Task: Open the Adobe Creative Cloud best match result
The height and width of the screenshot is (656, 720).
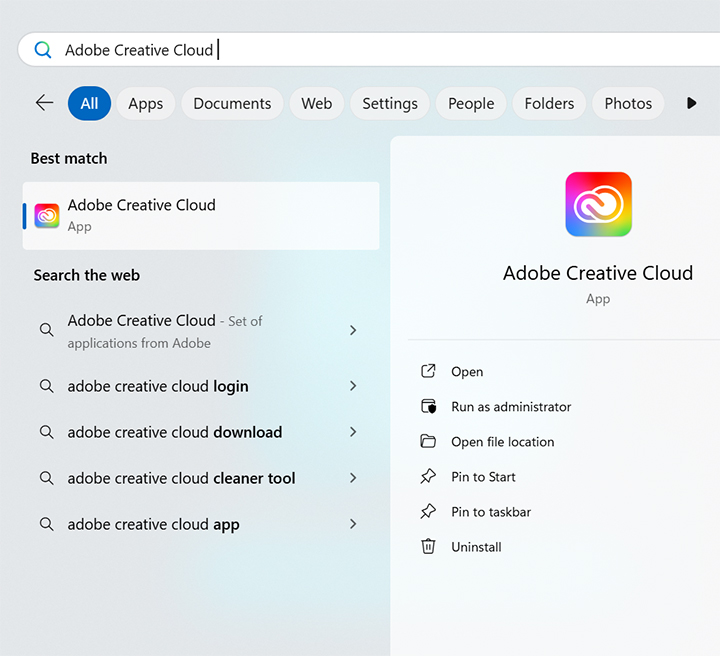Action: point(200,215)
